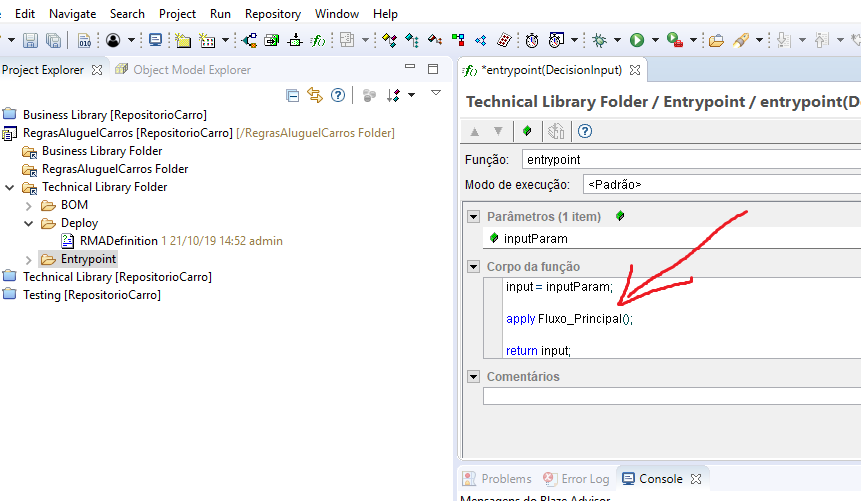Open the Search menu

[x=127, y=14]
